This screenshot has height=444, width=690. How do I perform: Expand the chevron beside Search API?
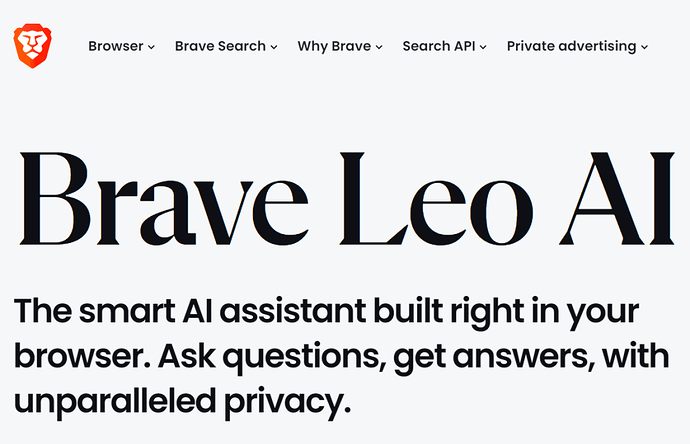click(x=483, y=47)
